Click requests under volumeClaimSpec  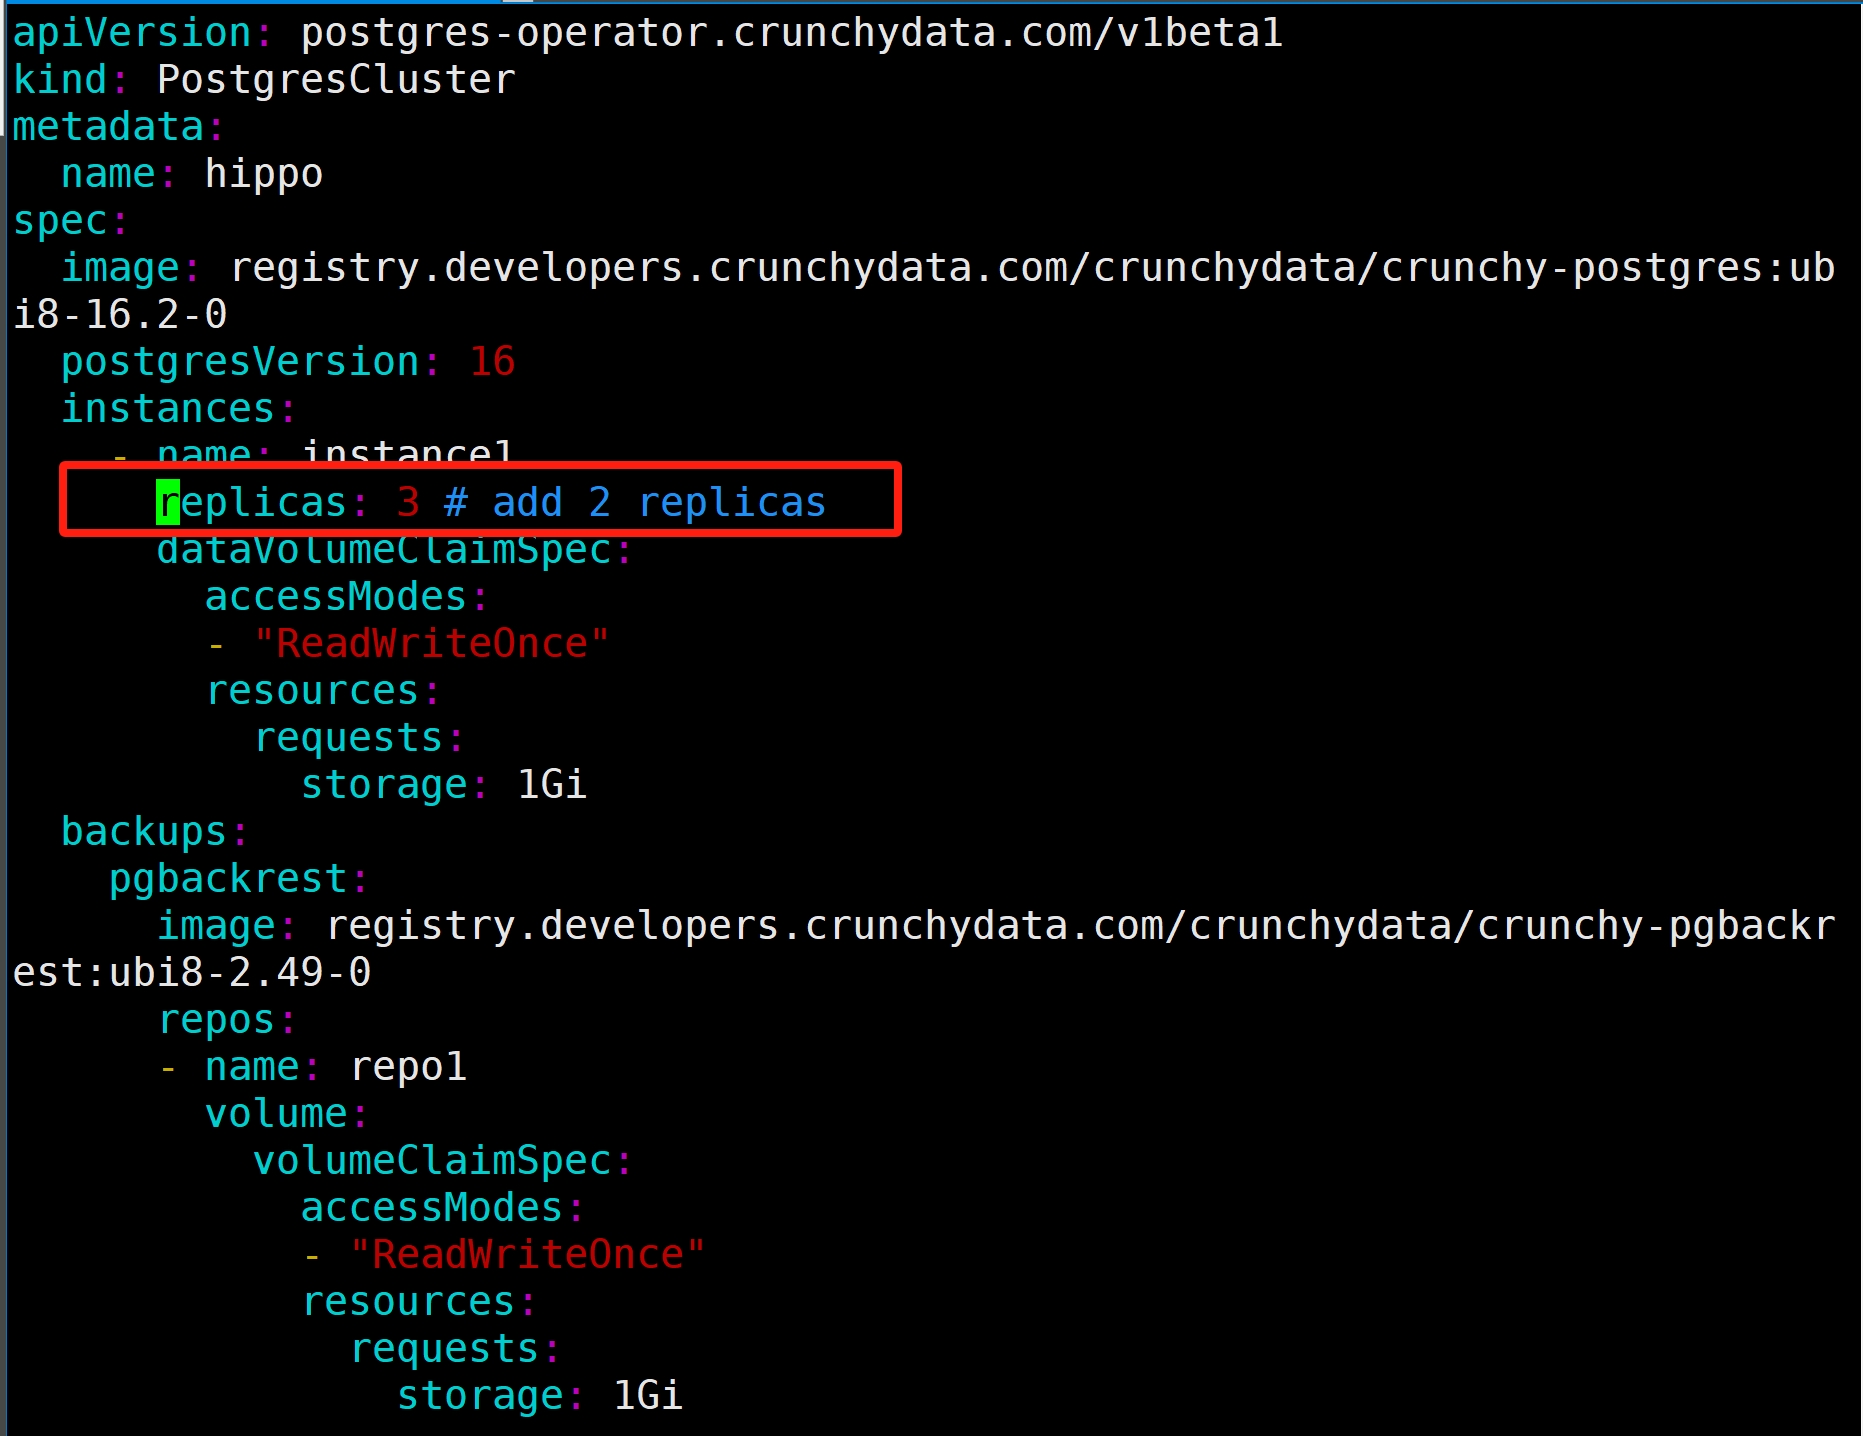444,1349
